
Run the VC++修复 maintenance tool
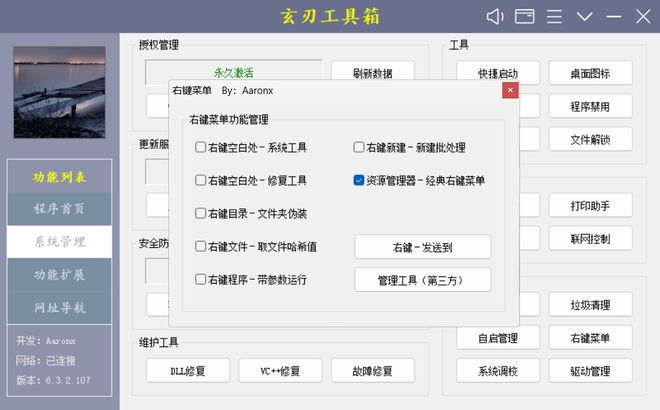[x=280, y=371]
